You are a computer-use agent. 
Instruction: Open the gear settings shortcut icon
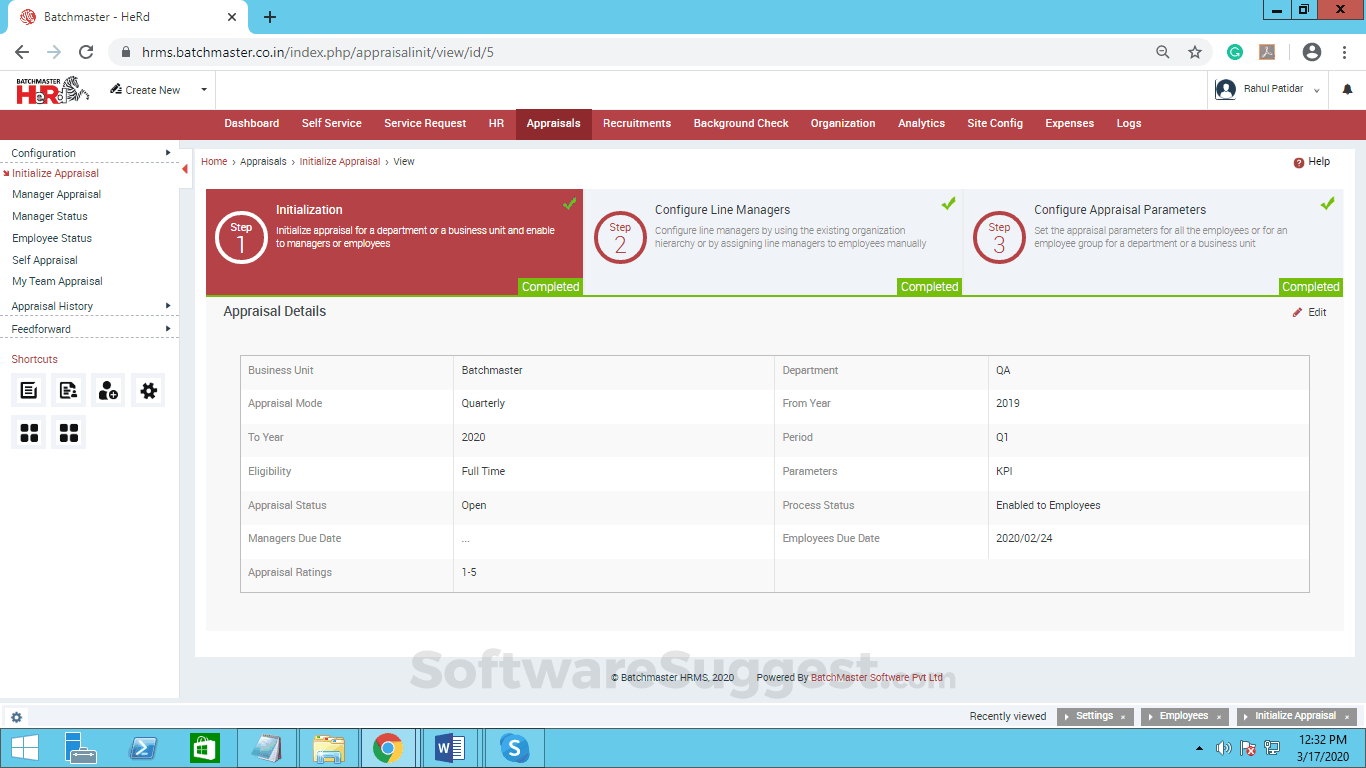coord(149,390)
